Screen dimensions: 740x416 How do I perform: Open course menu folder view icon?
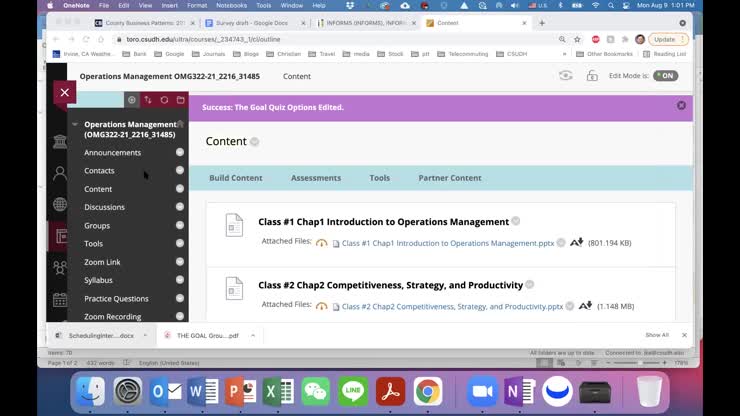pos(180,100)
